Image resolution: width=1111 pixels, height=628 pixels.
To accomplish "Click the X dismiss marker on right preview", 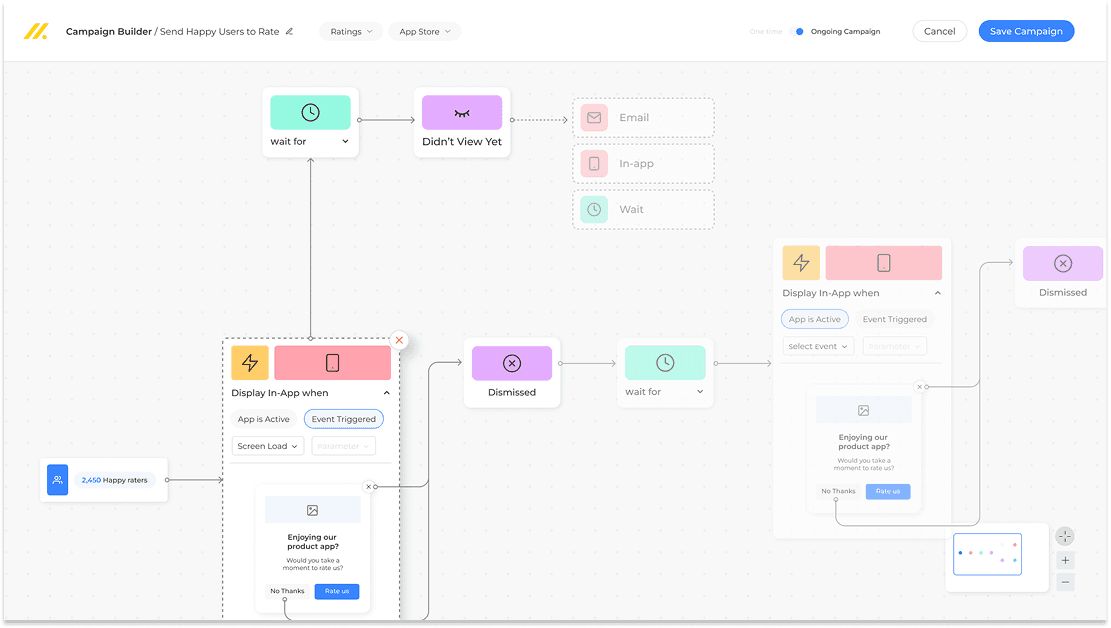I will click(x=920, y=387).
